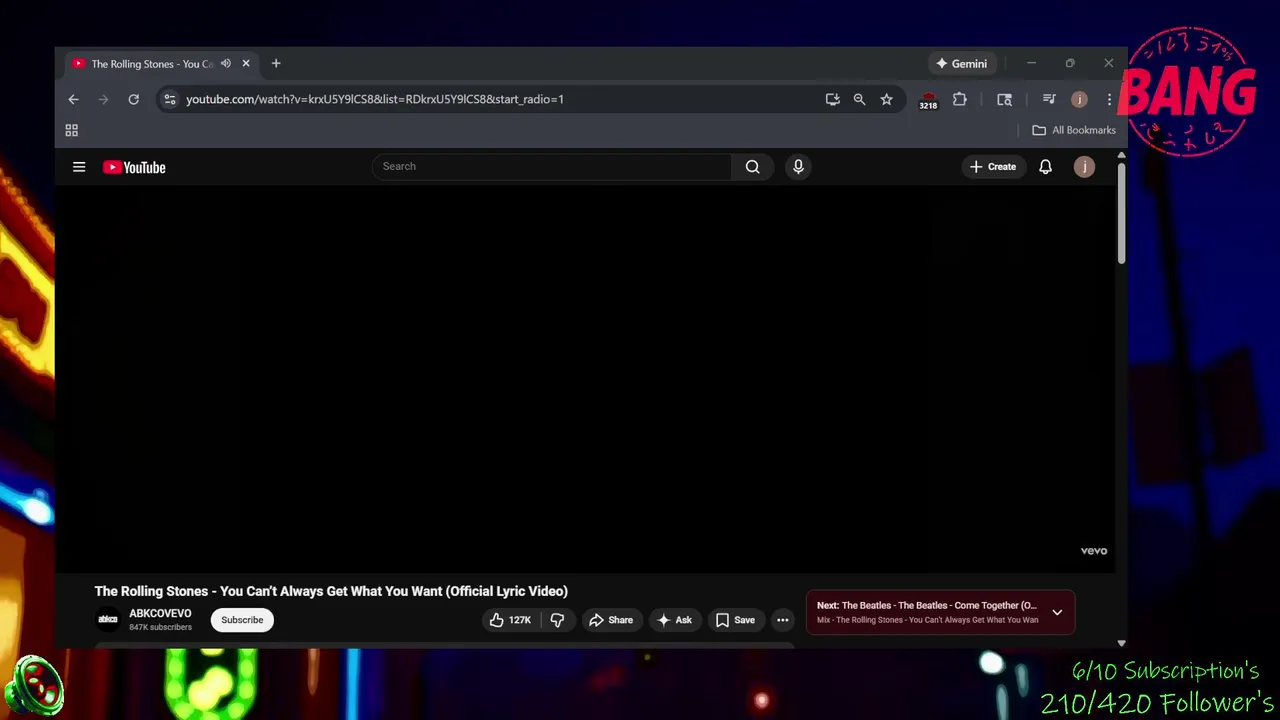Click the video title text

[x=331, y=591]
